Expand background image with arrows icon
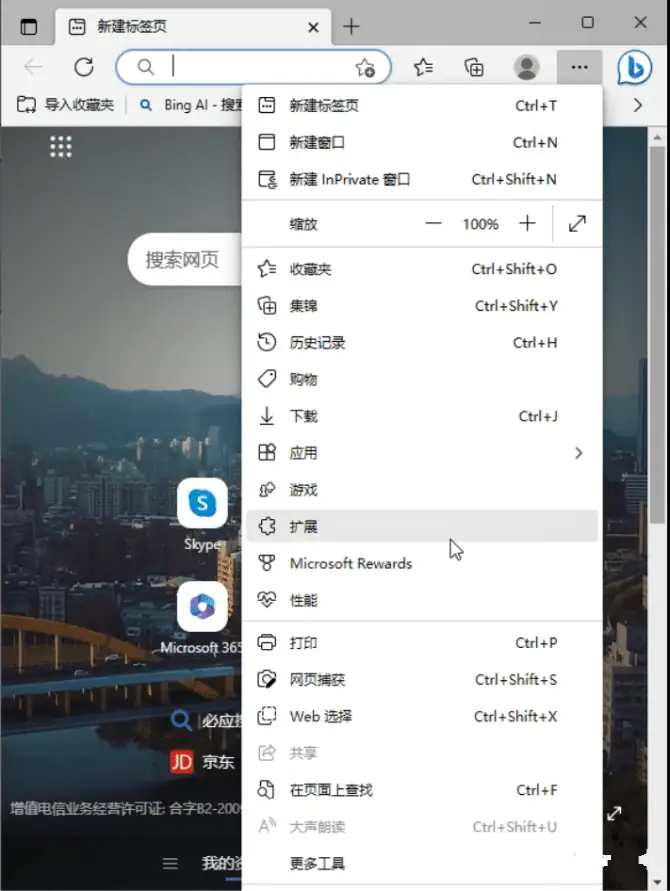670x891 pixels. coord(614,814)
